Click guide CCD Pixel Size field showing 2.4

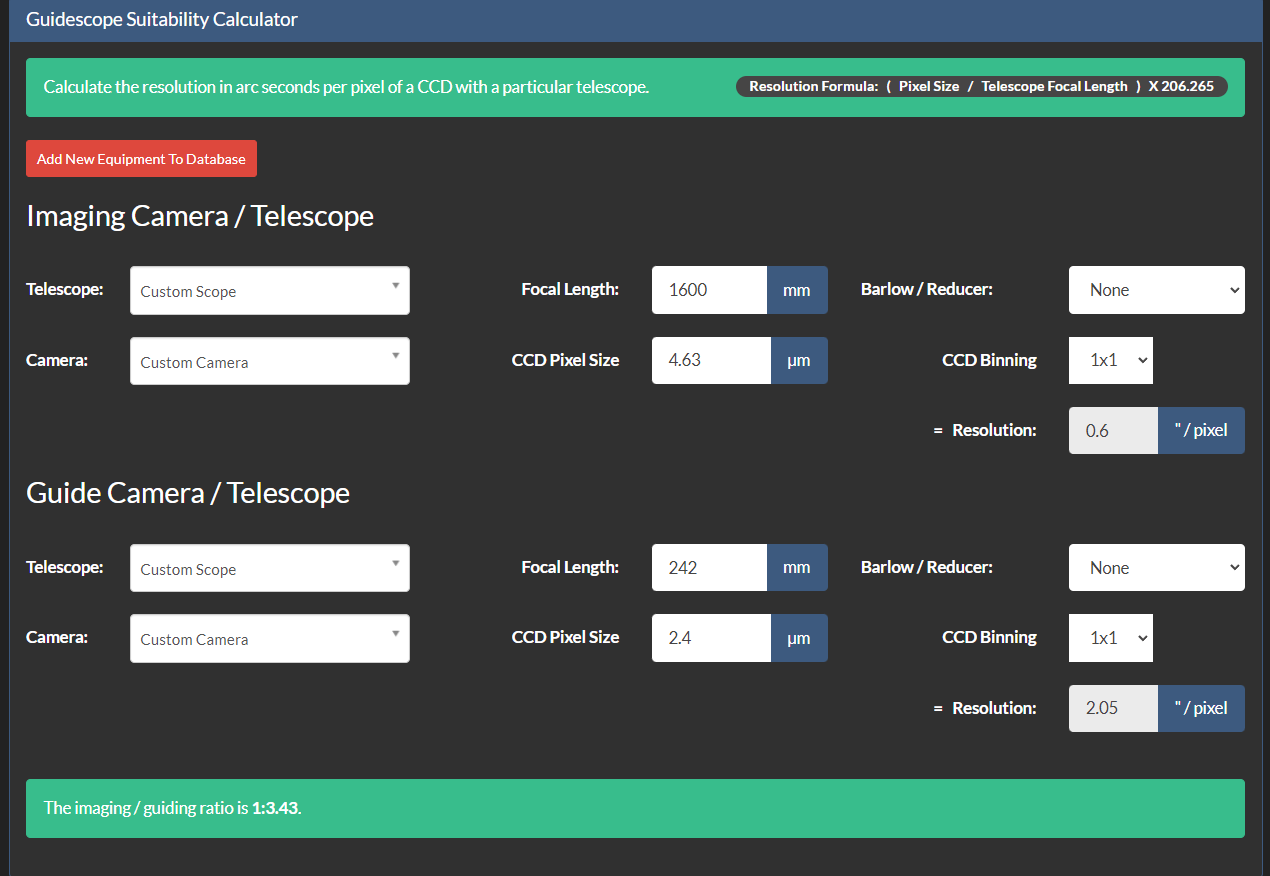point(711,638)
